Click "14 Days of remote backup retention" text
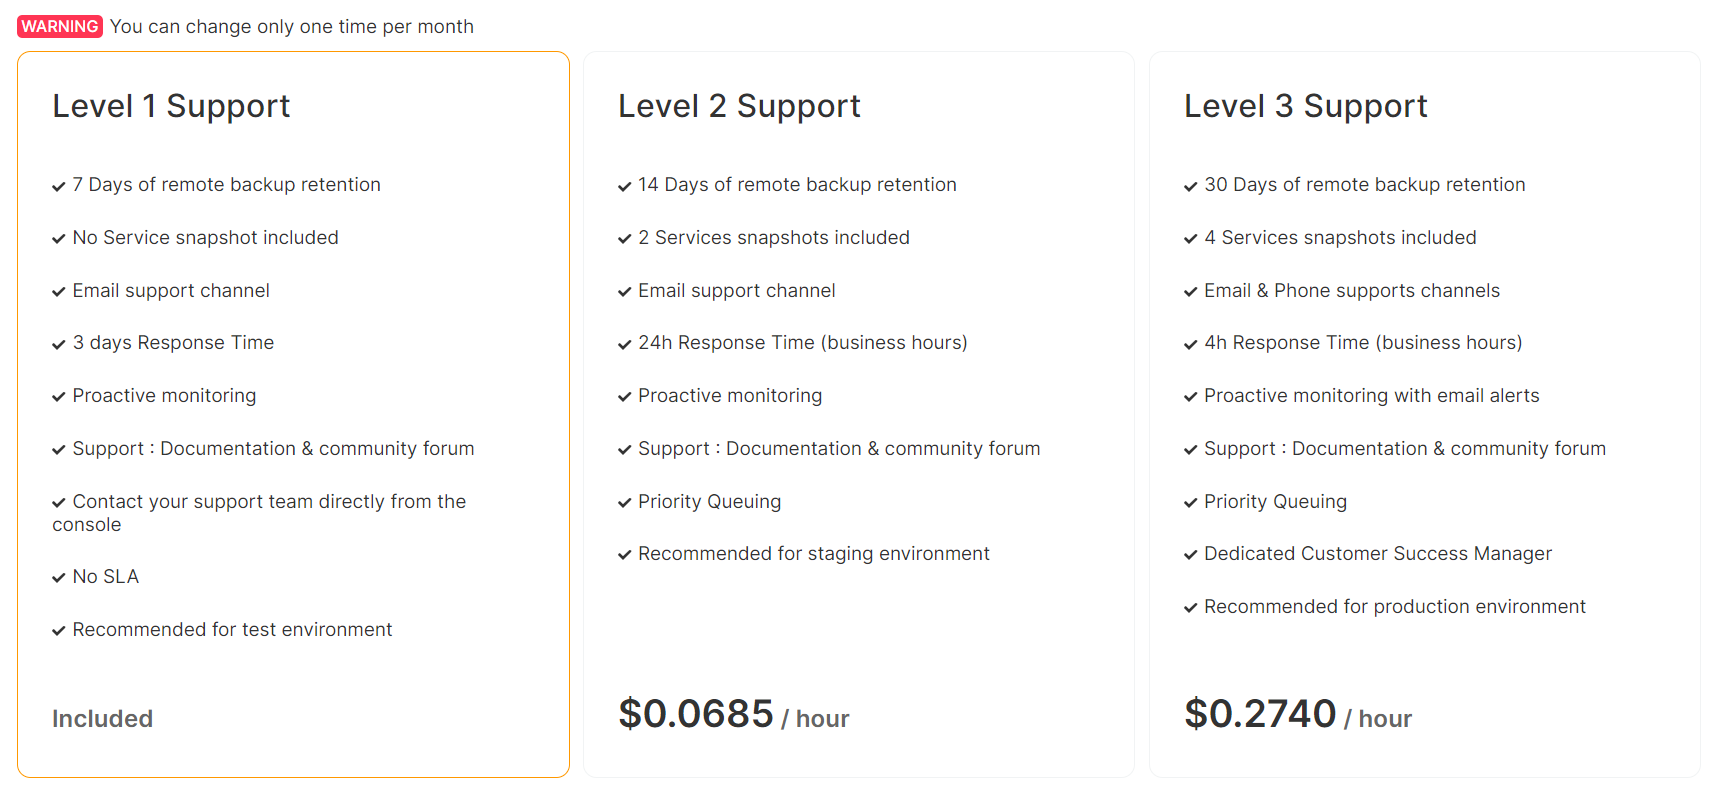1726x792 pixels. 797,185
